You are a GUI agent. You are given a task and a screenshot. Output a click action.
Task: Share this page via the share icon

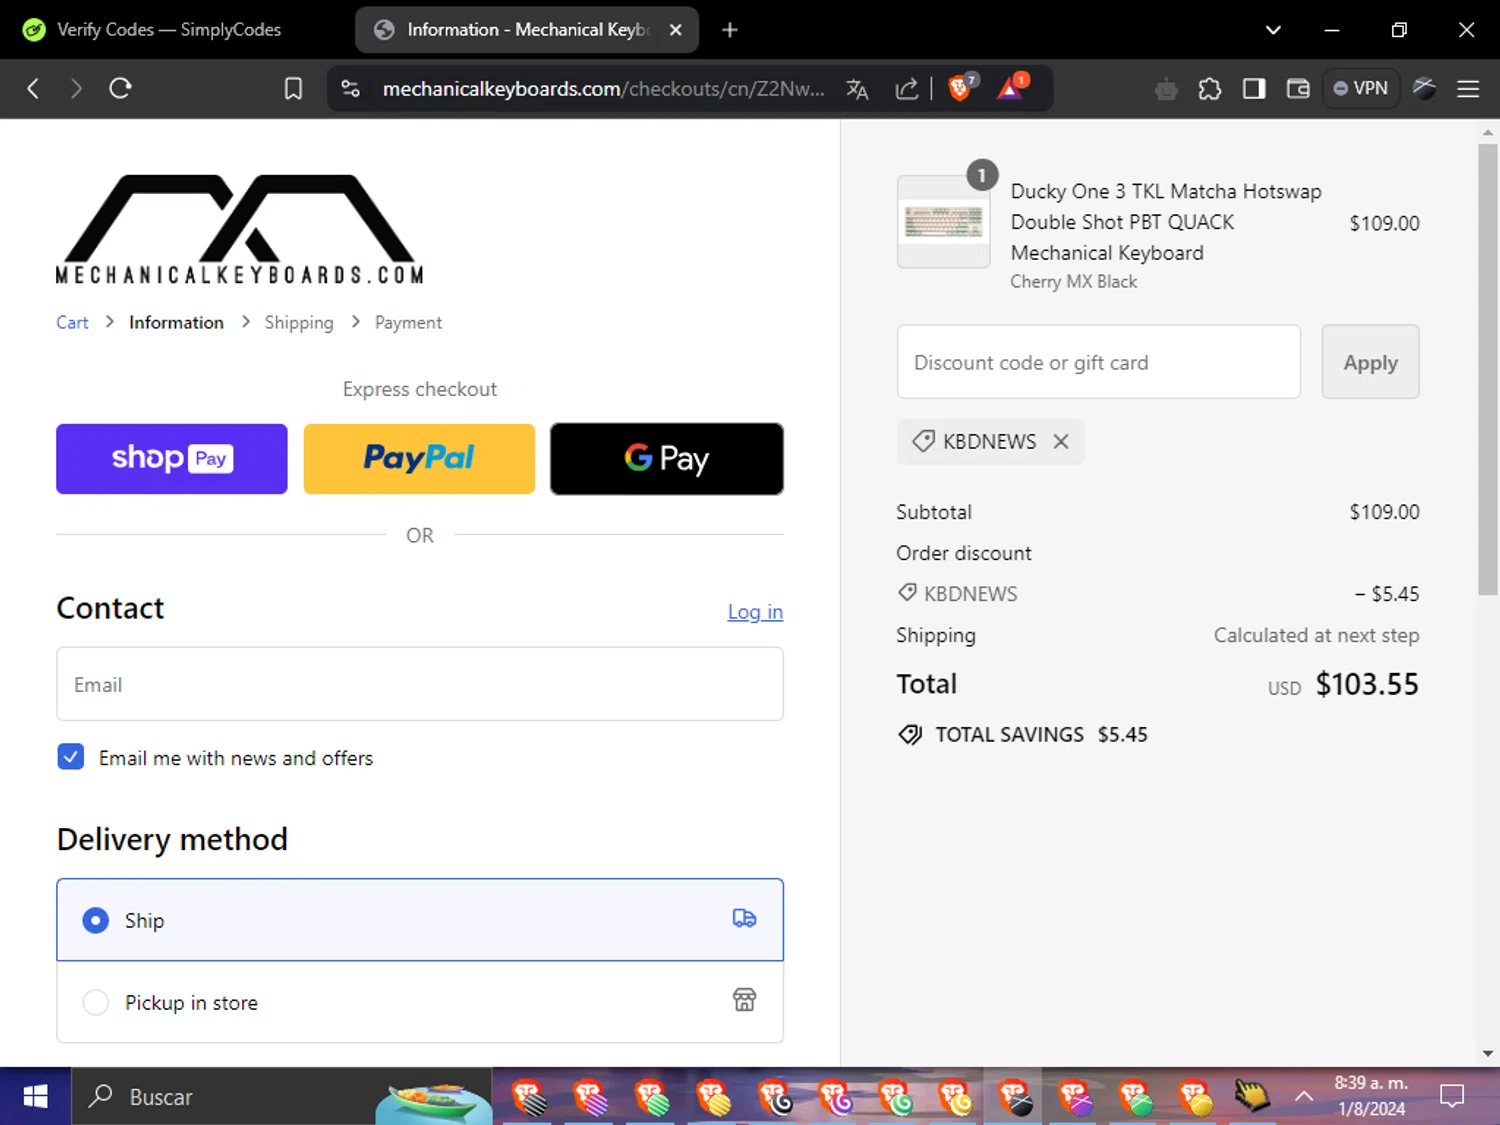907,89
